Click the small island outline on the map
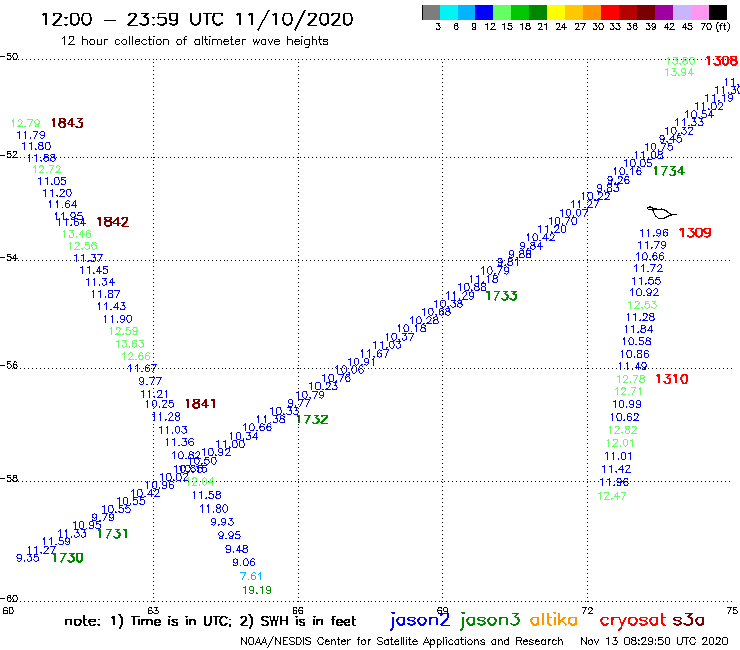Screen dimensions: 740x650 [661, 212]
